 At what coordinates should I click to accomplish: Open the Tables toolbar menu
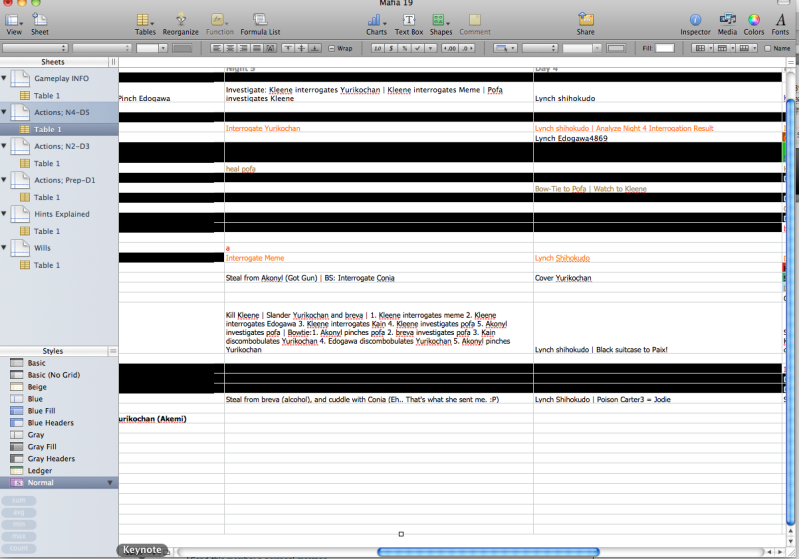[x=145, y=20]
